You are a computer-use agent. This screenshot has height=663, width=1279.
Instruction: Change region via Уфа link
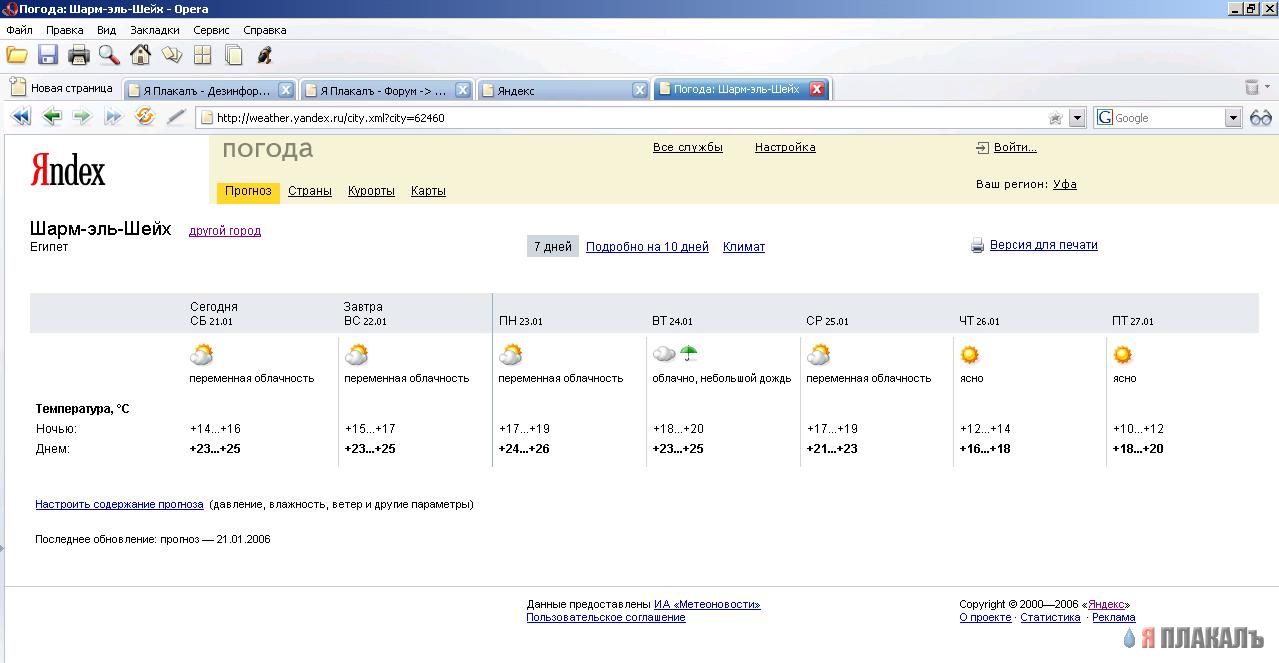point(1065,184)
